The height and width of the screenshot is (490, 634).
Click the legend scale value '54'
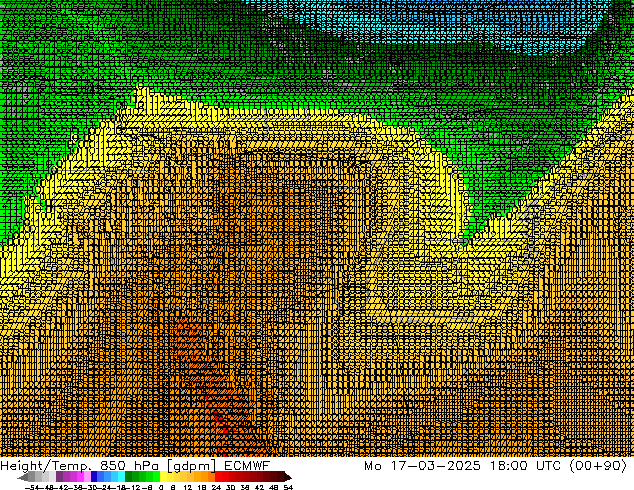[288, 487]
